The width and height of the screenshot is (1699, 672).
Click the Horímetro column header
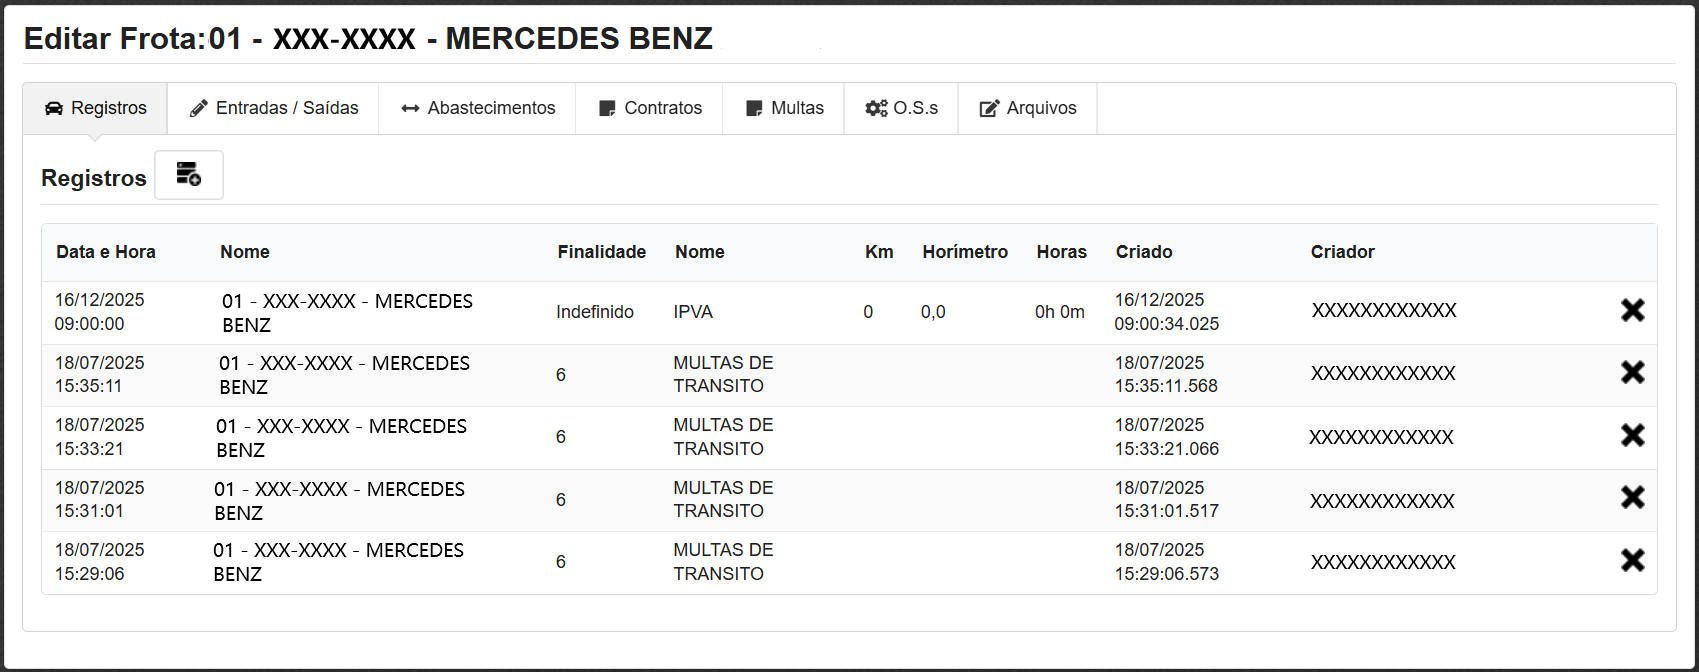[964, 252]
